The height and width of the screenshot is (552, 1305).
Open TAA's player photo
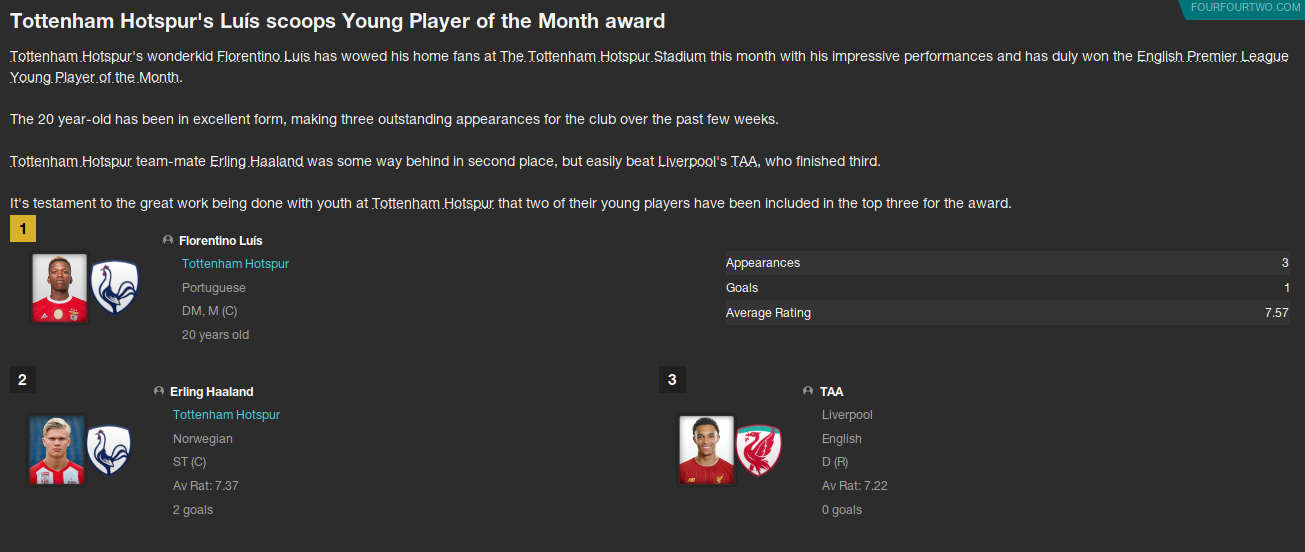[x=706, y=450]
